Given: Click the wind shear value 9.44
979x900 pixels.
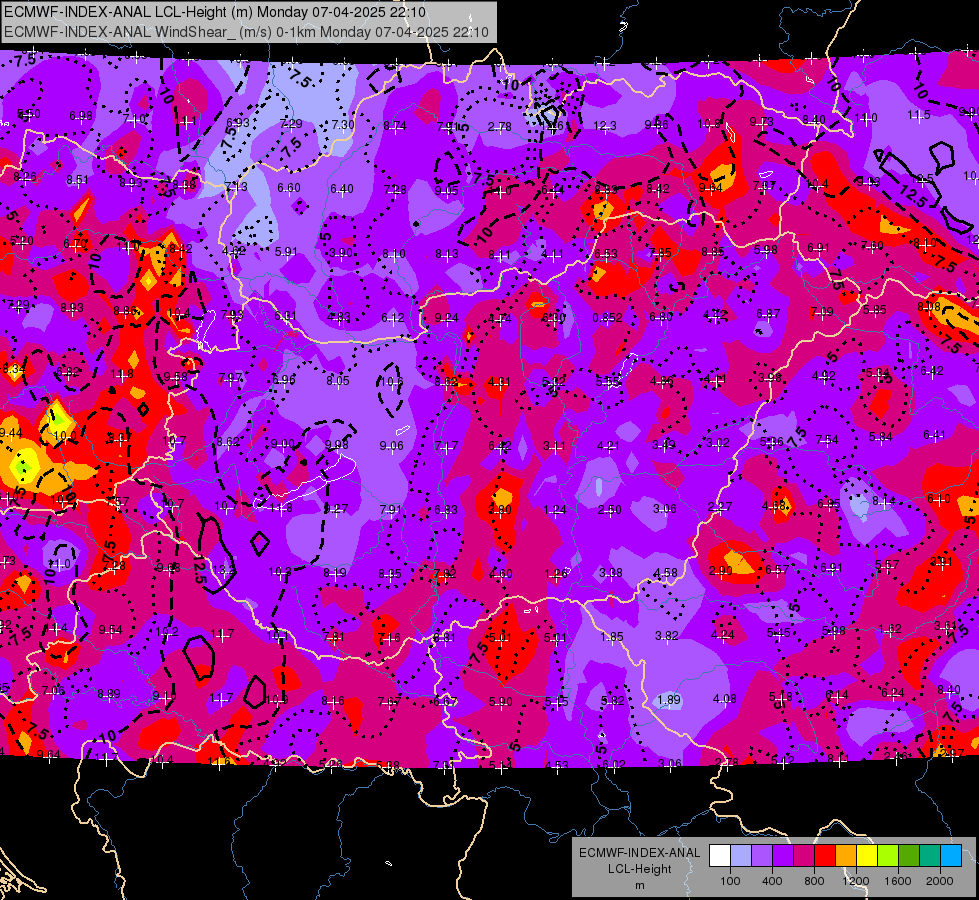Looking at the screenshot, I should pos(11,433).
